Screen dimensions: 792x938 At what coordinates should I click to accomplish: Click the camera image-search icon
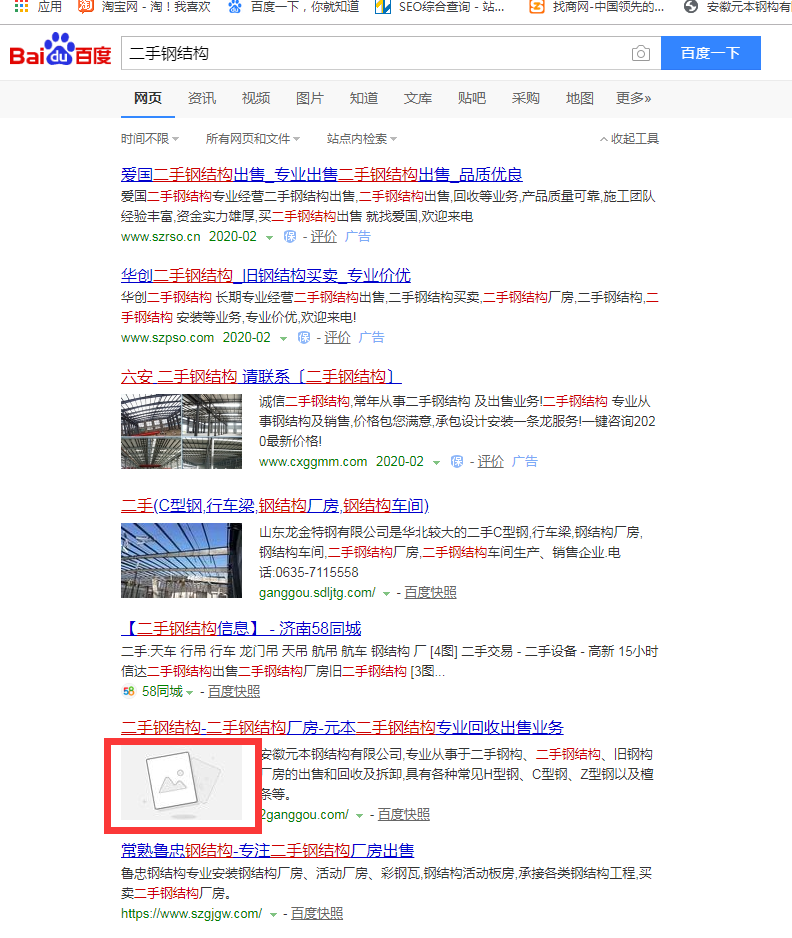[641, 53]
